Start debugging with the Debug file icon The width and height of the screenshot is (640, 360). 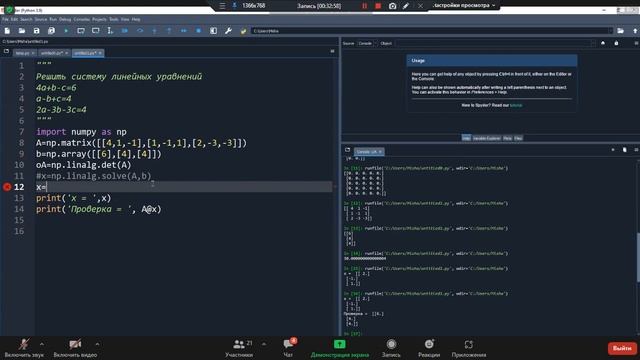coord(125,31)
